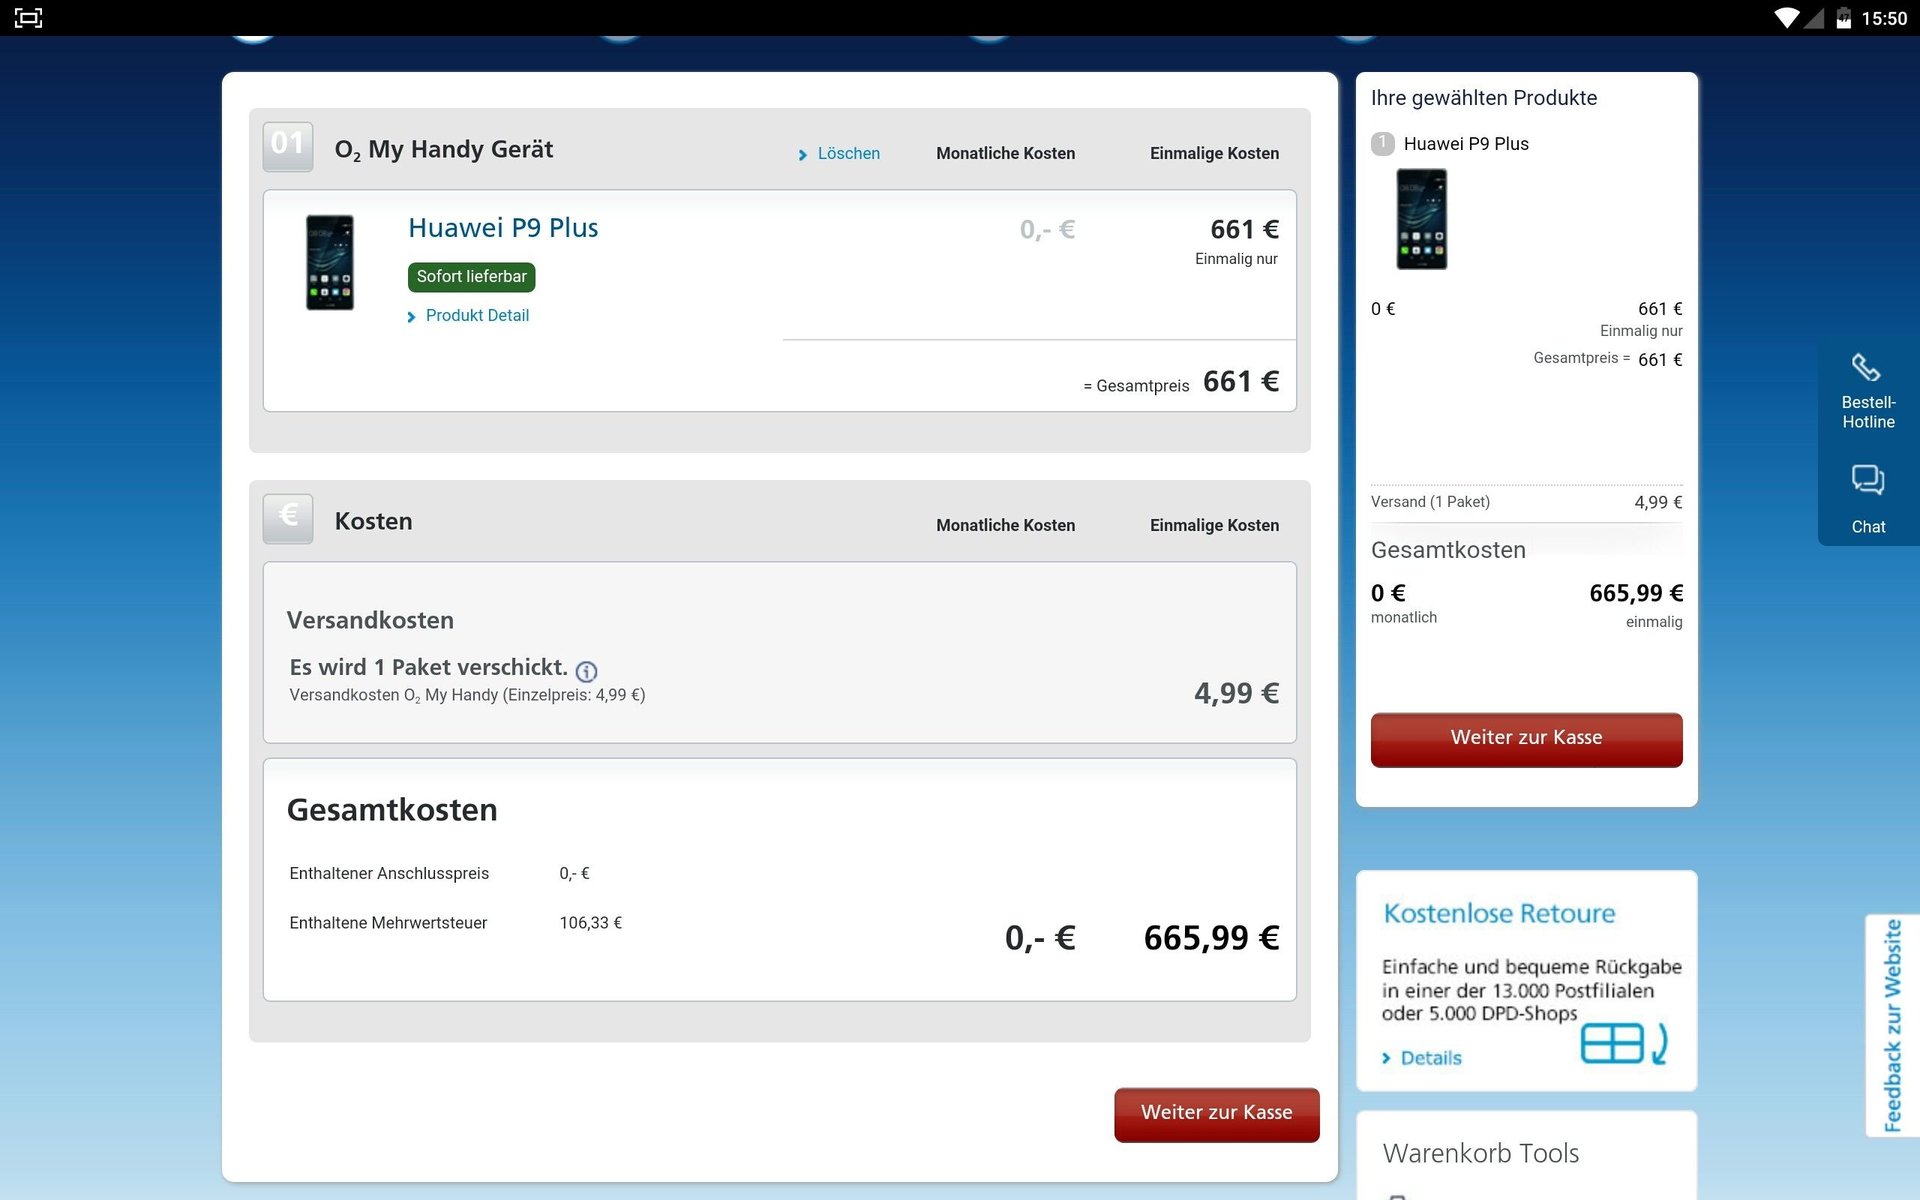Click the screenshot icon at top left
The height and width of the screenshot is (1200, 1920).
[29, 18]
